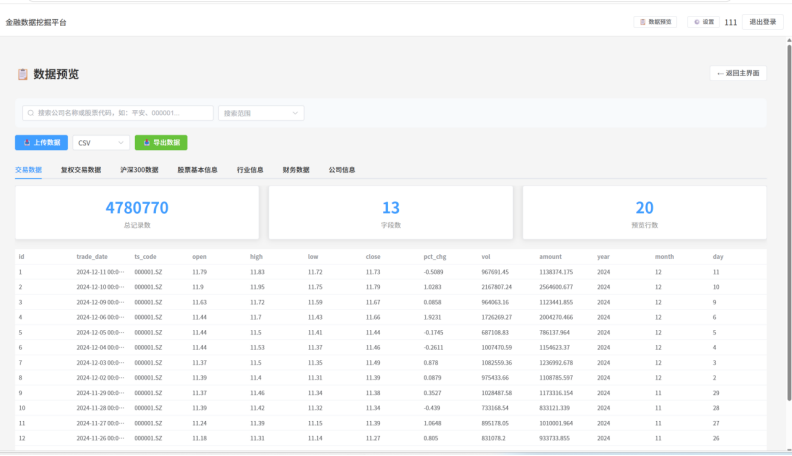Screen dimensions: 792x456
Task: Switch to the 公司信息 tab
Action: (x=342, y=170)
